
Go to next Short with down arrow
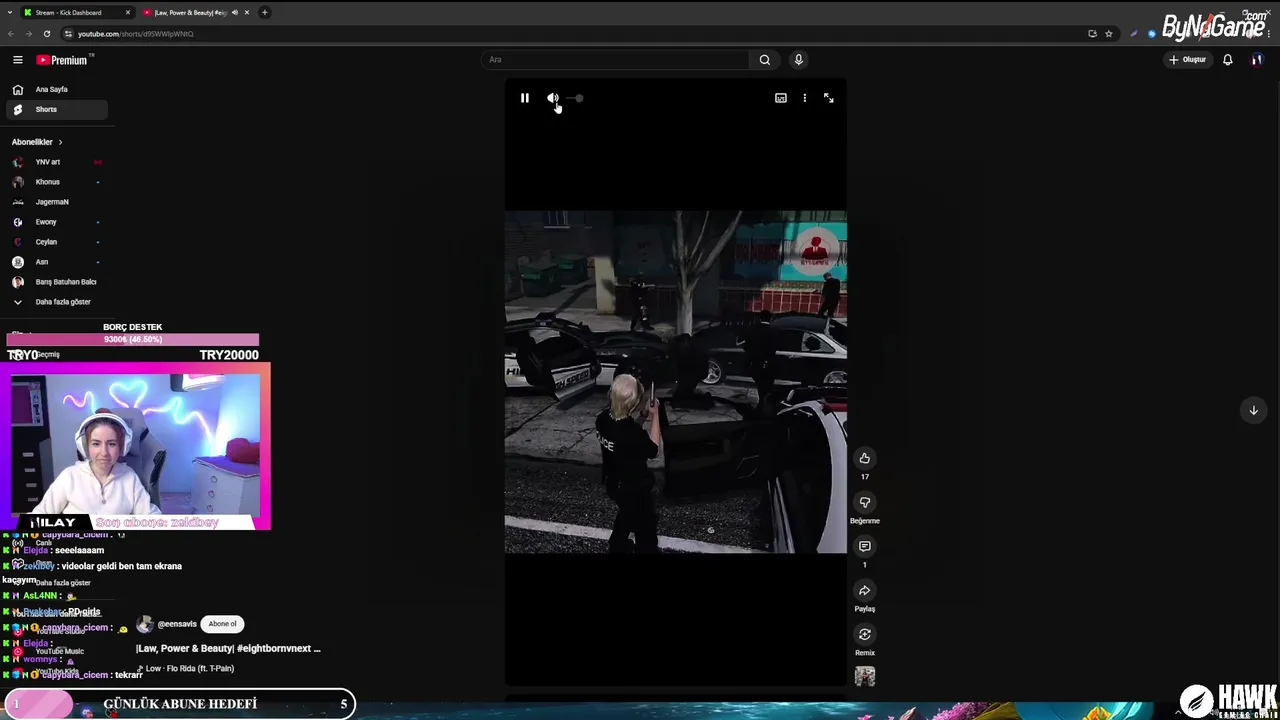pyautogui.click(x=1253, y=410)
